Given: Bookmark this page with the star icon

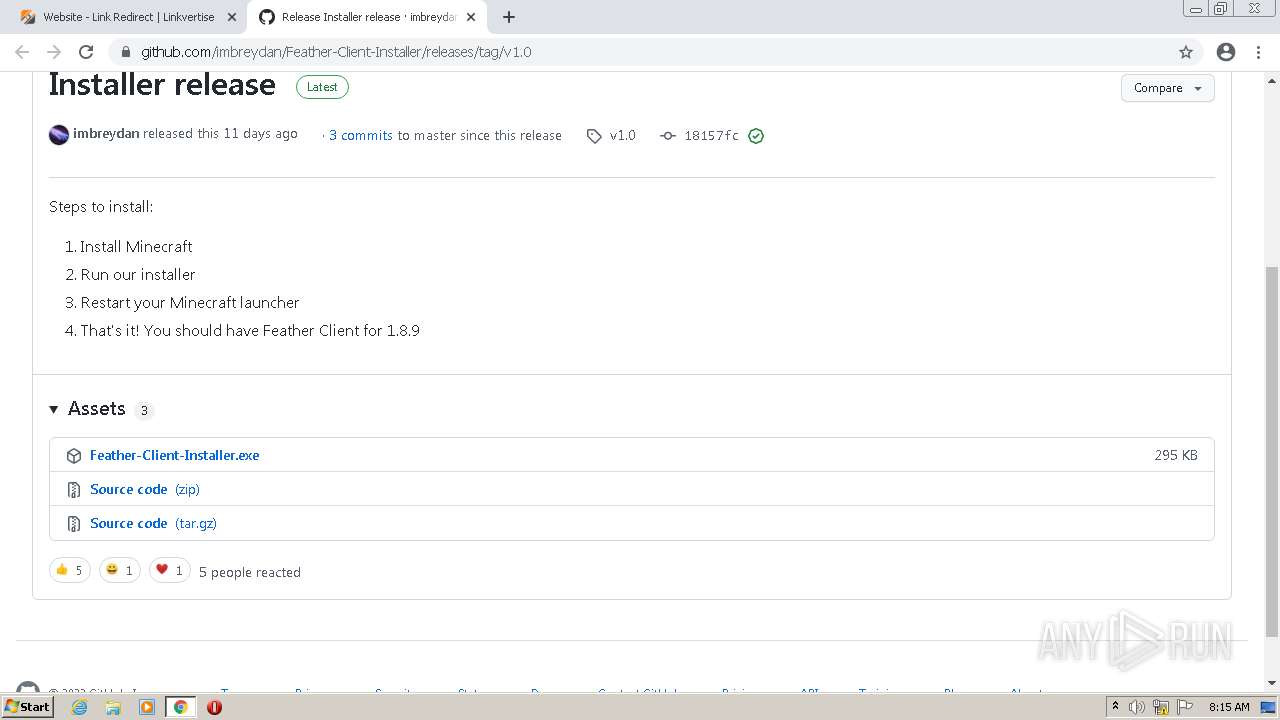Looking at the screenshot, I should coord(1186,52).
